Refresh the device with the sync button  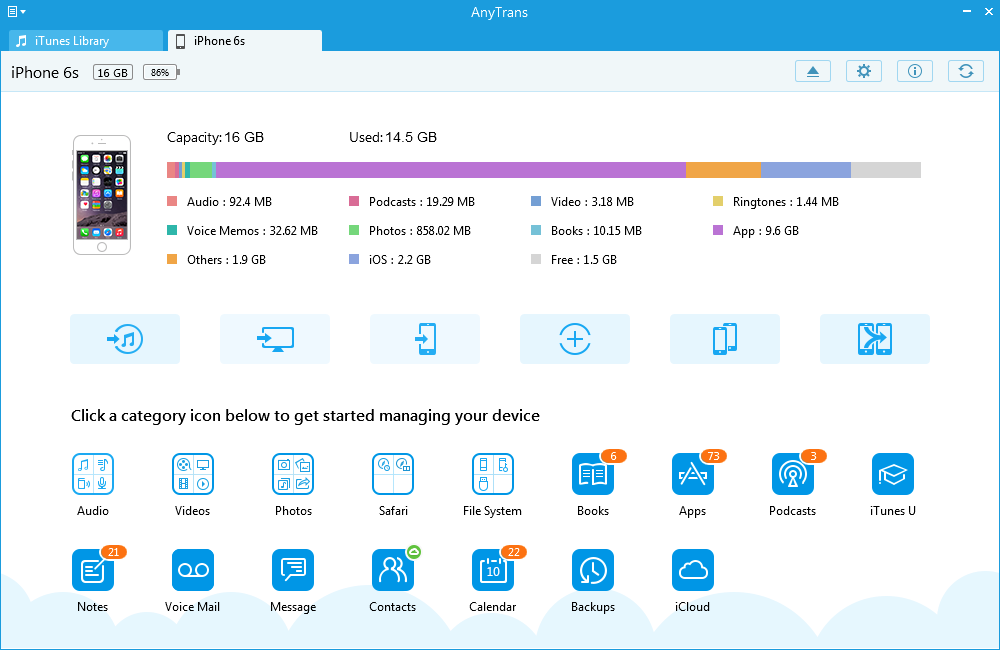tap(966, 71)
